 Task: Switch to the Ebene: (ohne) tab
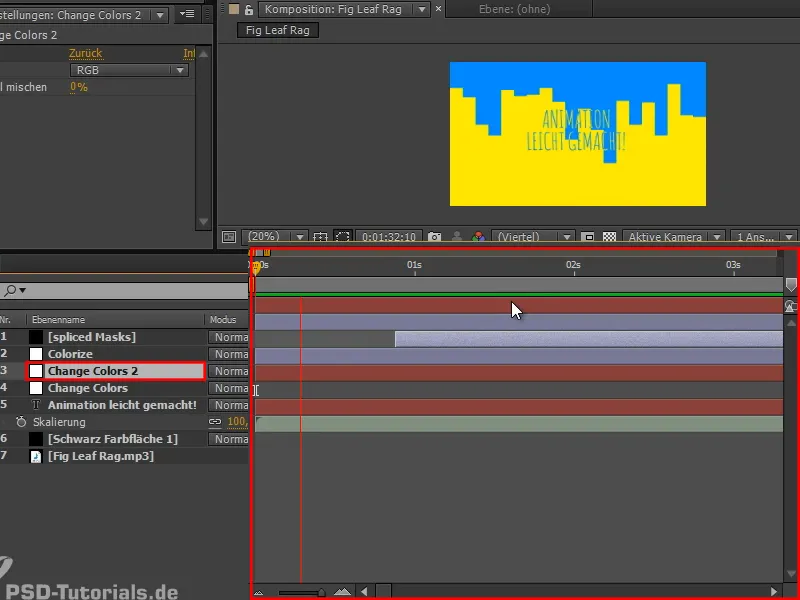(514, 9)
